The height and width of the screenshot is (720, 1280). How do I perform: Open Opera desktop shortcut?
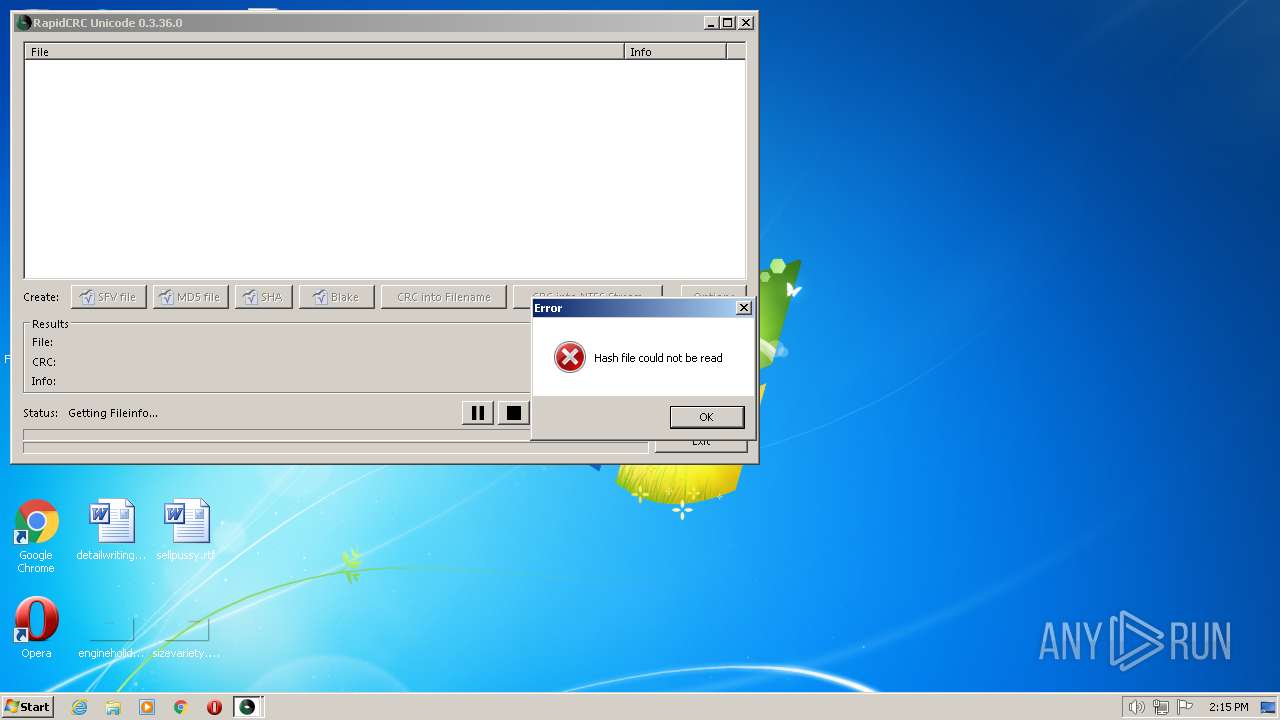pyautogui.click(x=36, y=628)
